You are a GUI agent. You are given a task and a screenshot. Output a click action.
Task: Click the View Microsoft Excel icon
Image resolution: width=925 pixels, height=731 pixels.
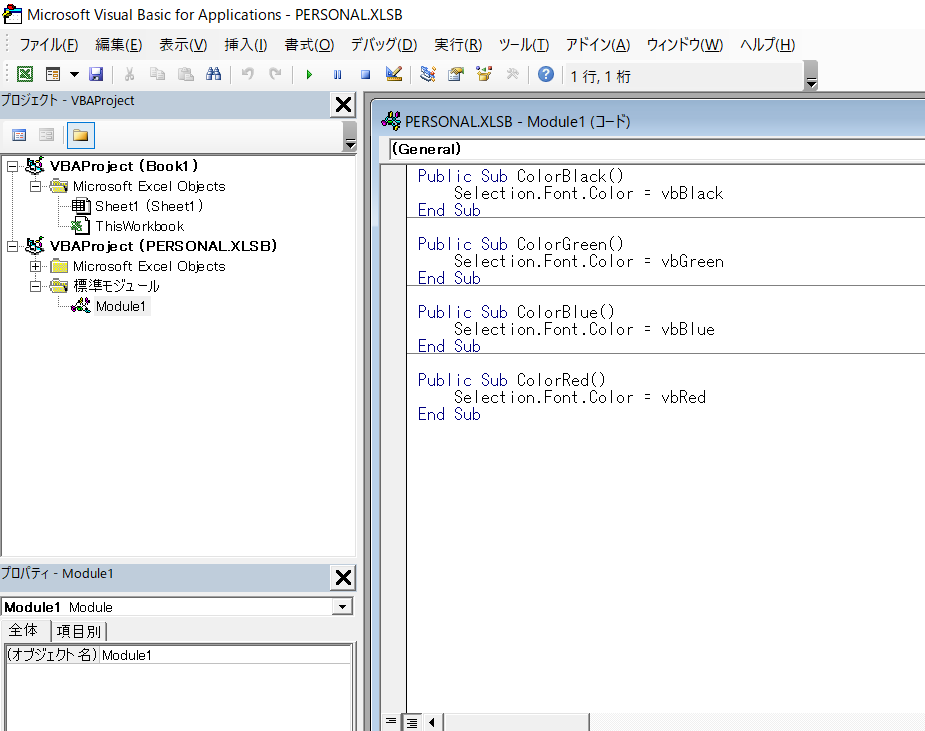25,75
